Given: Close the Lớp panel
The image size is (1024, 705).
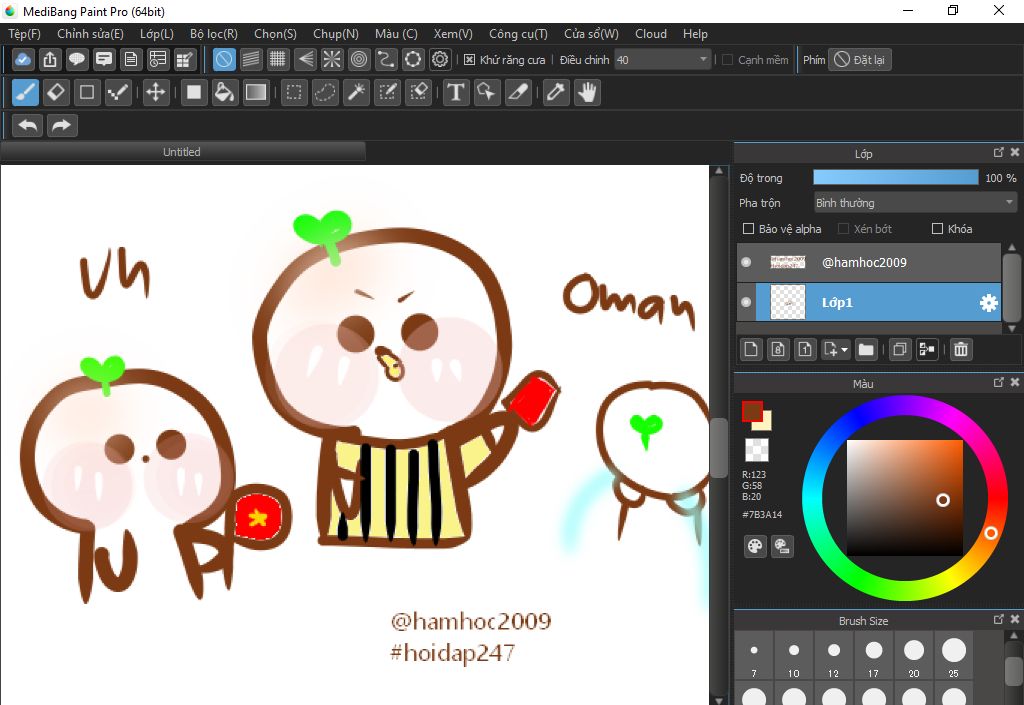Looking at the screenshot, I should point(1015,152).
